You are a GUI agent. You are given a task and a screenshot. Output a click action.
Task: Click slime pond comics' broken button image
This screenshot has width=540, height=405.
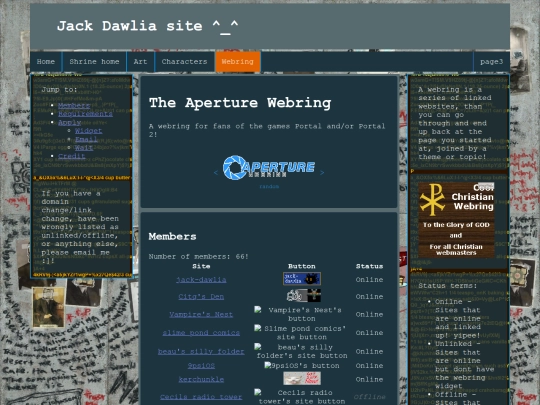pos(302,333)
